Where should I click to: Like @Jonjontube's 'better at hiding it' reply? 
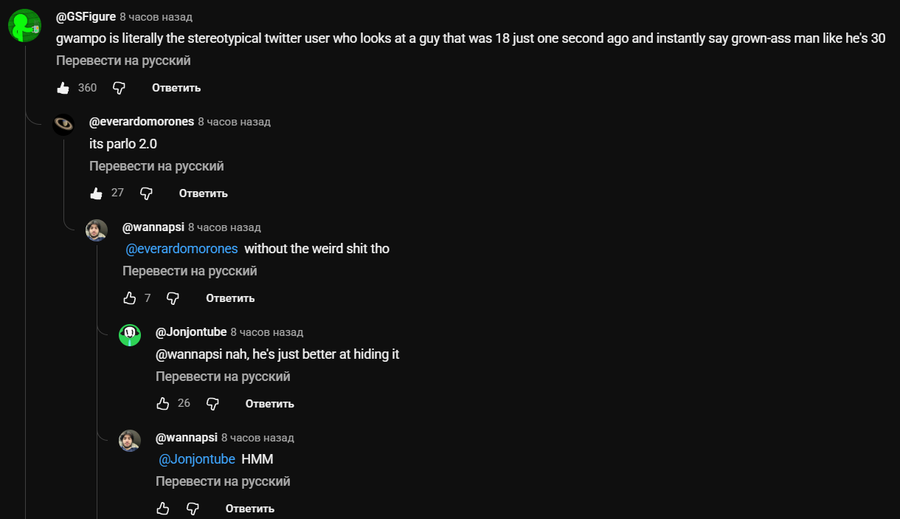(x=163, y=404)
